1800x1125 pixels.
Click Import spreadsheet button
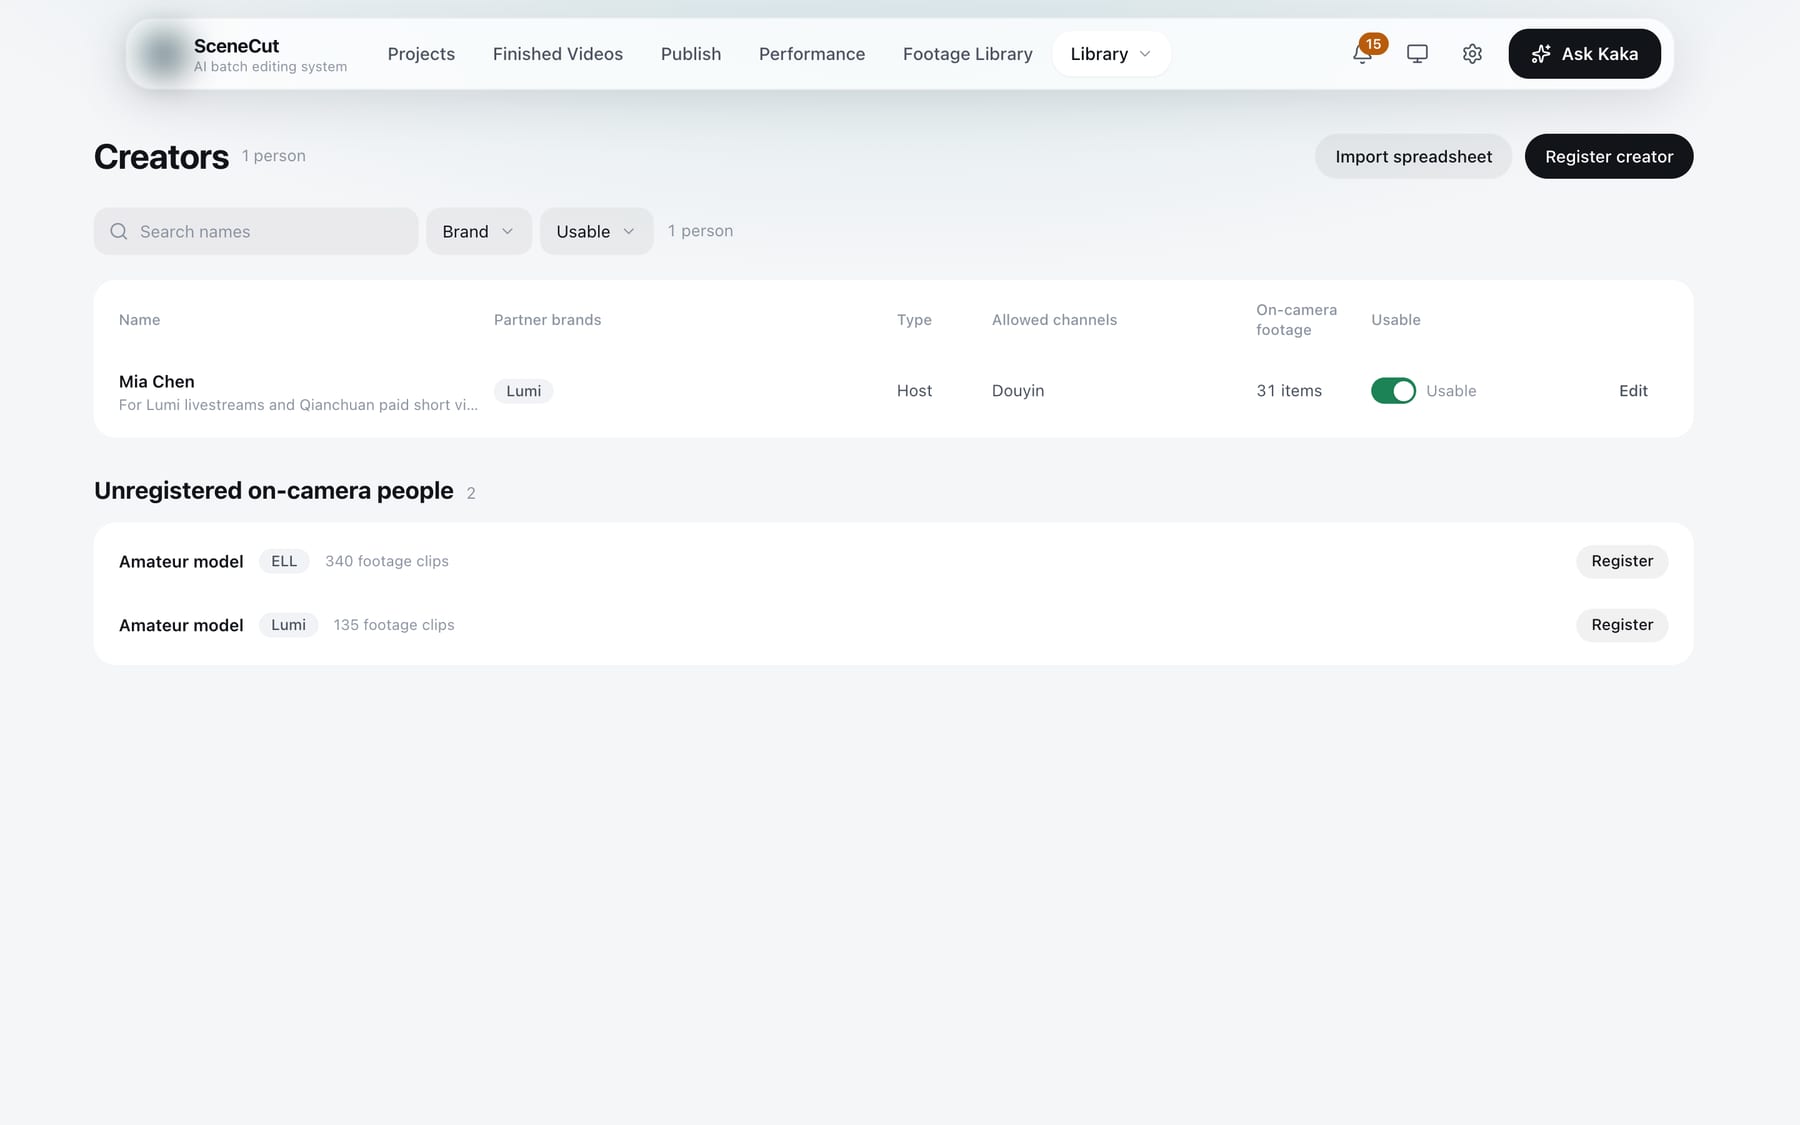1413,156
